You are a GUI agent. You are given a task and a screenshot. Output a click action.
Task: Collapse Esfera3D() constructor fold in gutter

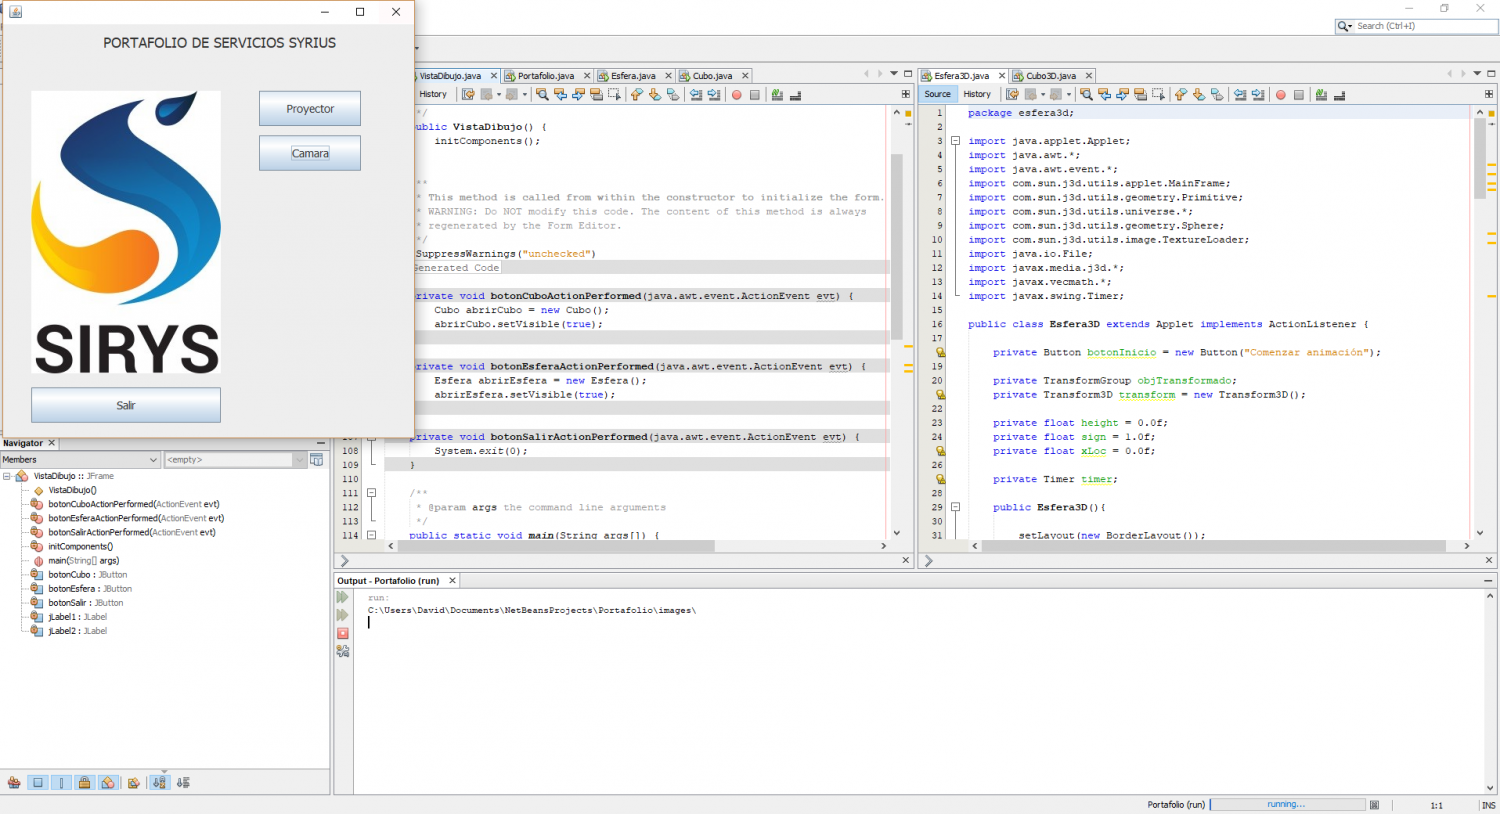tap(955, 507)
